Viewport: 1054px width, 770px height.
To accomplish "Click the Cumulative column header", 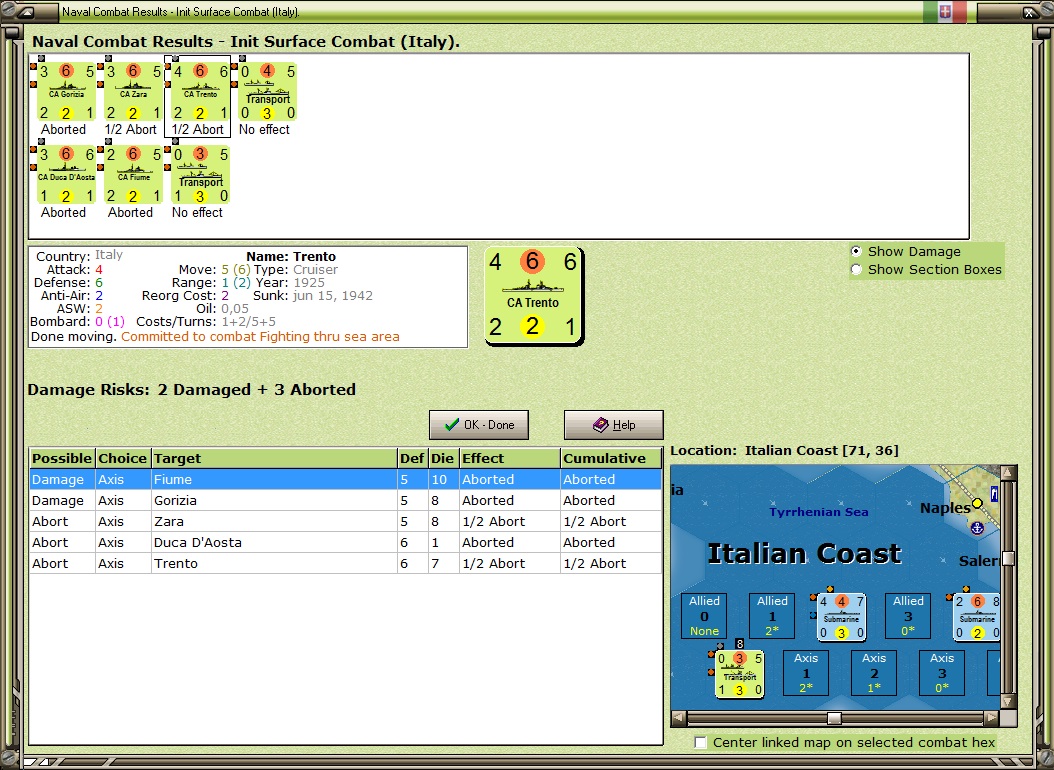I will click(x=611, y=458).
